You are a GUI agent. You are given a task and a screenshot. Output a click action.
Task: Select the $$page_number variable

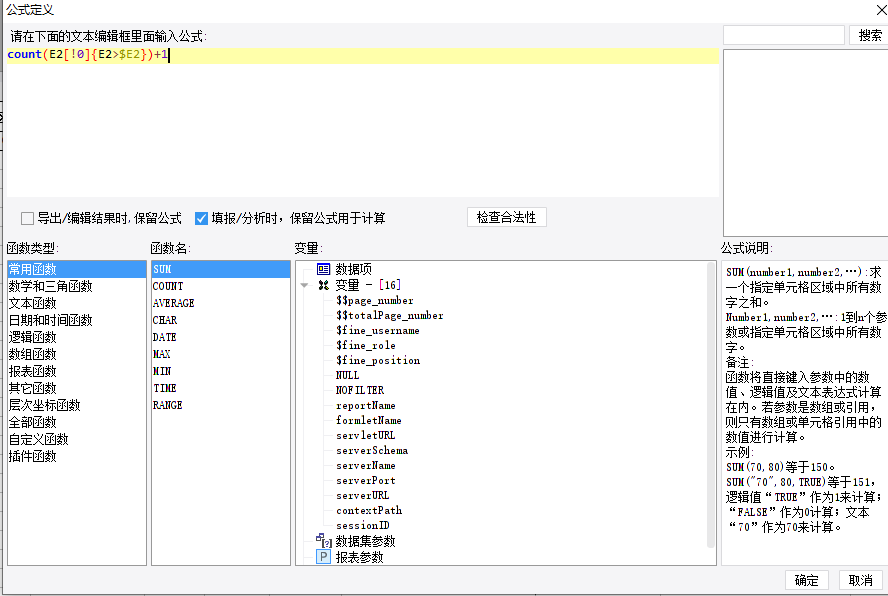374,300
